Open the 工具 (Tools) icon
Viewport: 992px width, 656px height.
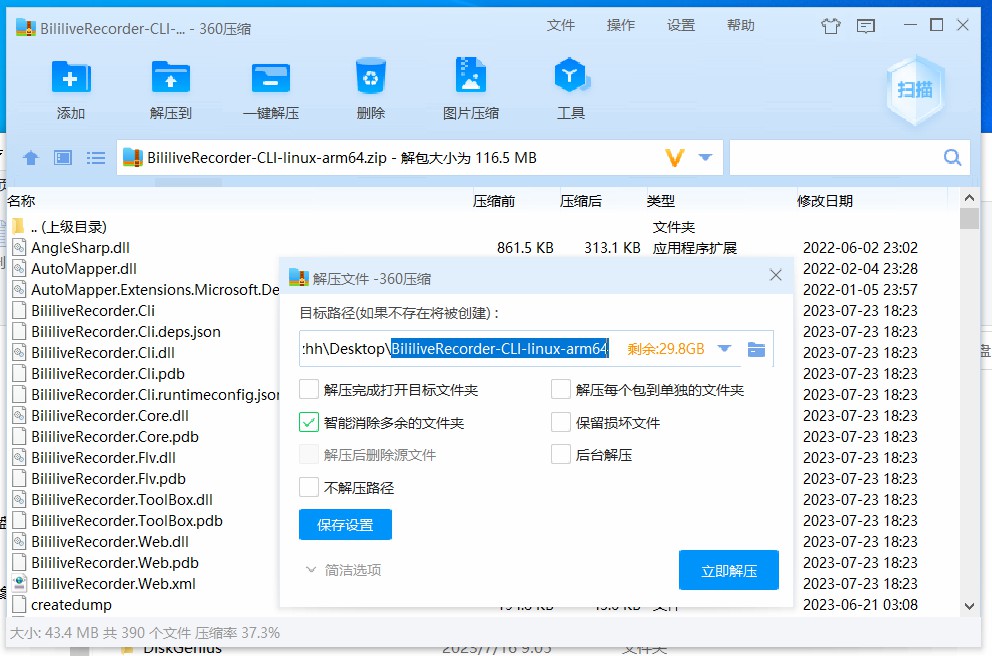571,76
